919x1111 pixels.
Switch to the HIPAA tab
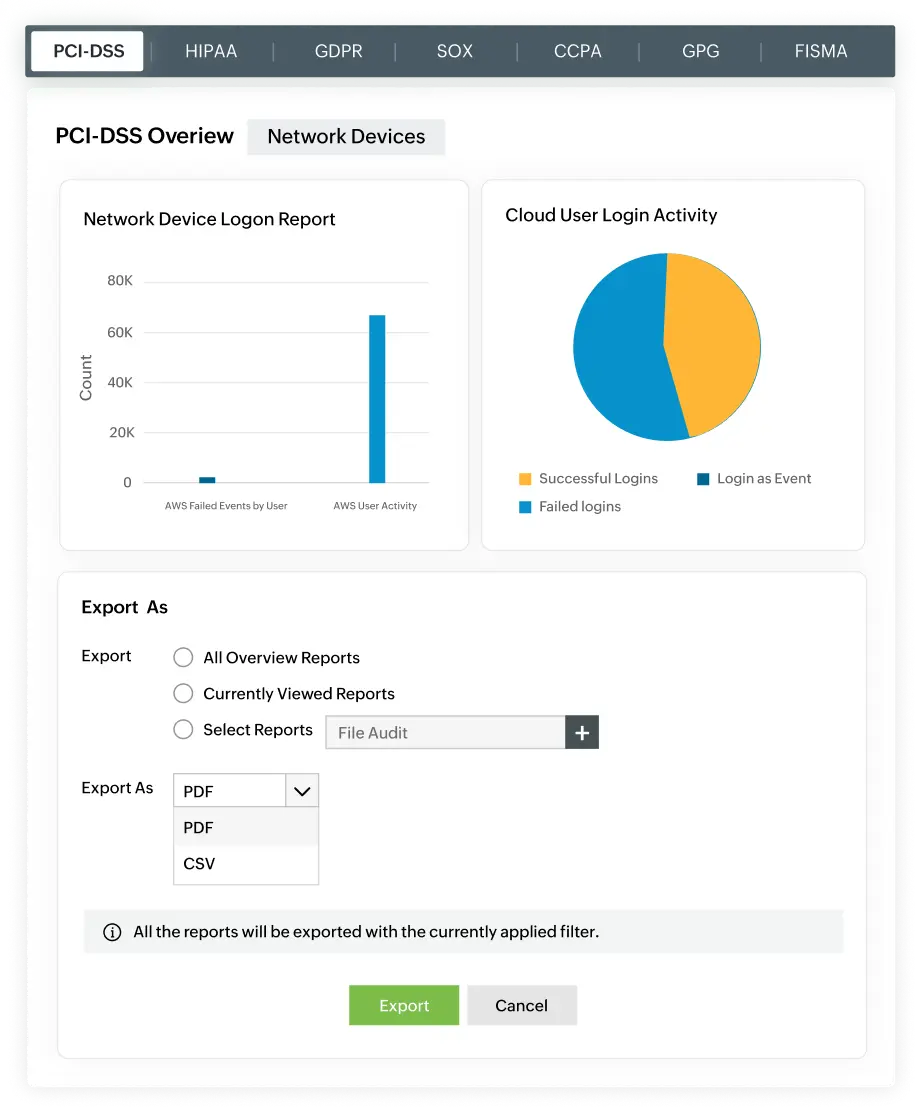tap(210, 51)
